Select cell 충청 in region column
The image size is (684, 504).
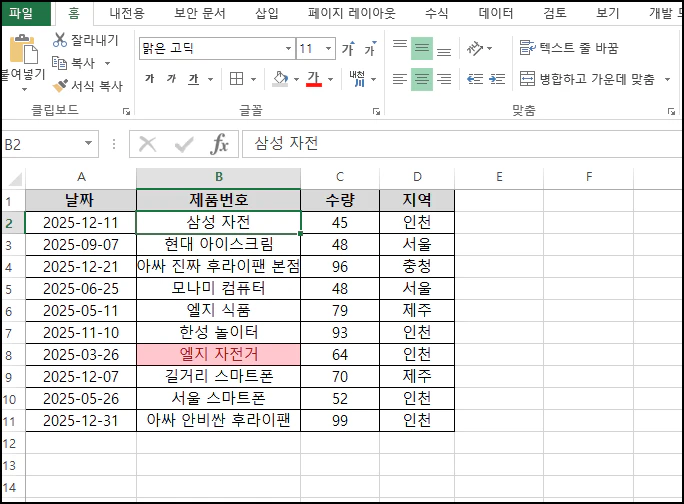pyautogui.click(x=417, y=266)
